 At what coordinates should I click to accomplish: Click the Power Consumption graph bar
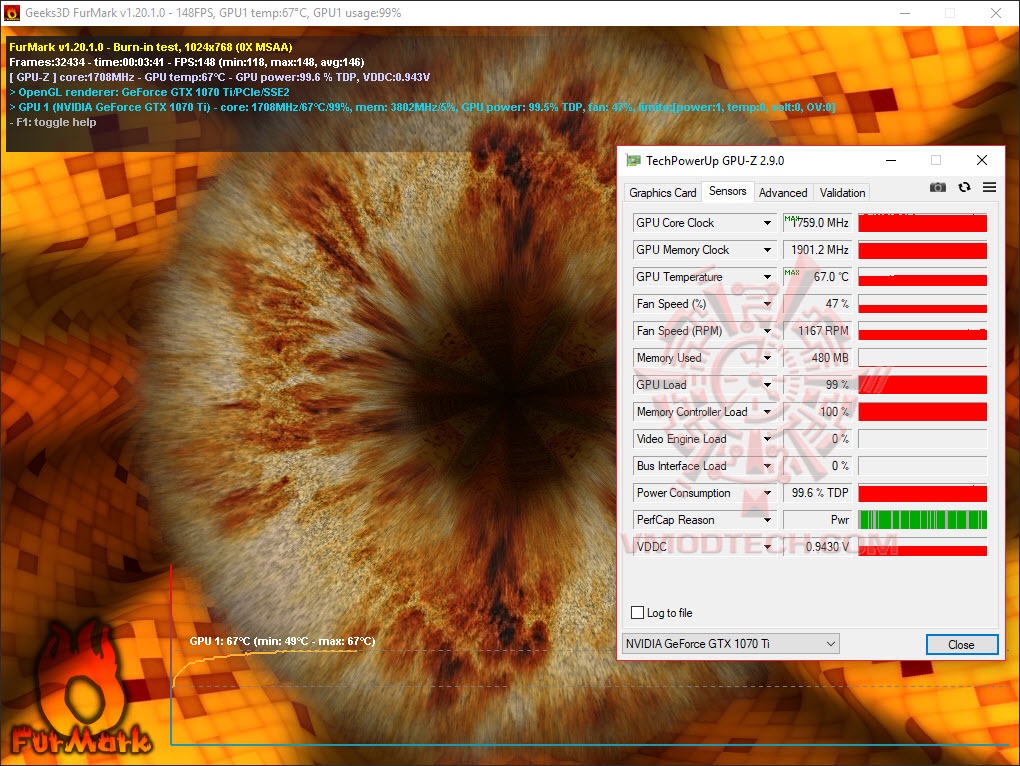pyautogui.click(x=922, y=493)
